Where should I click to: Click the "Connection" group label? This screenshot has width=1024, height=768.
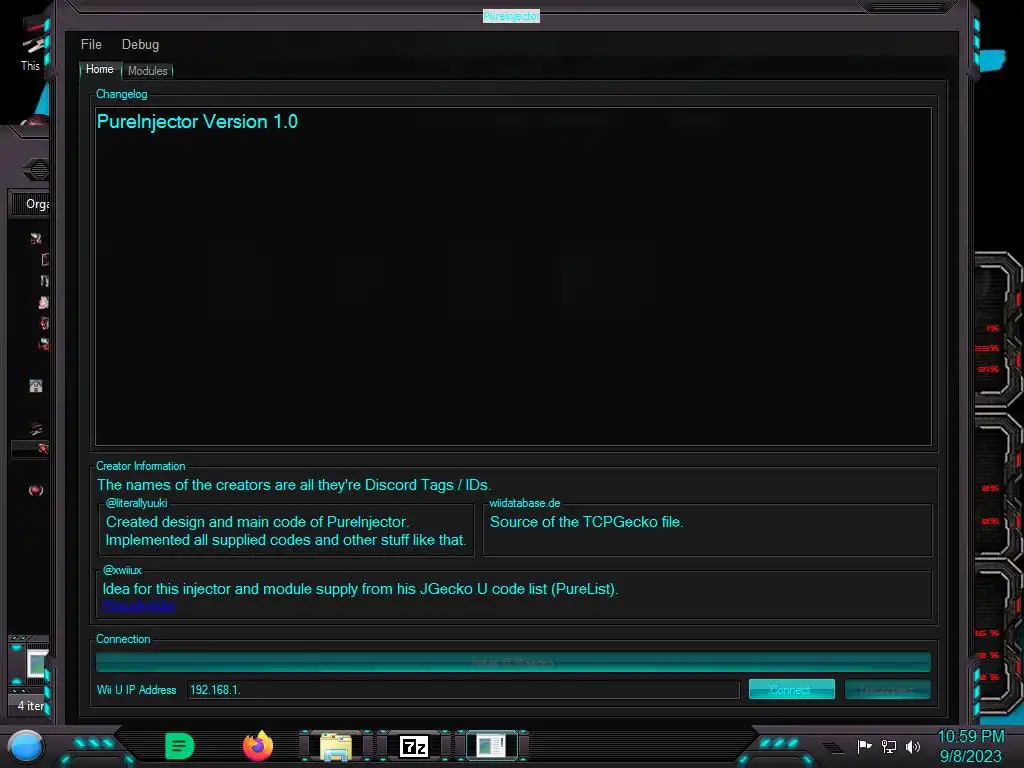coord(123,639)
